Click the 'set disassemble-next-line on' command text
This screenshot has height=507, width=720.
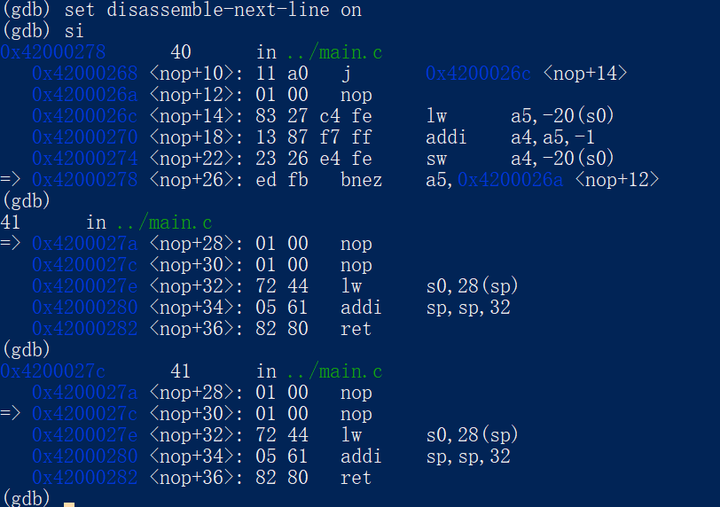(213, 10)
